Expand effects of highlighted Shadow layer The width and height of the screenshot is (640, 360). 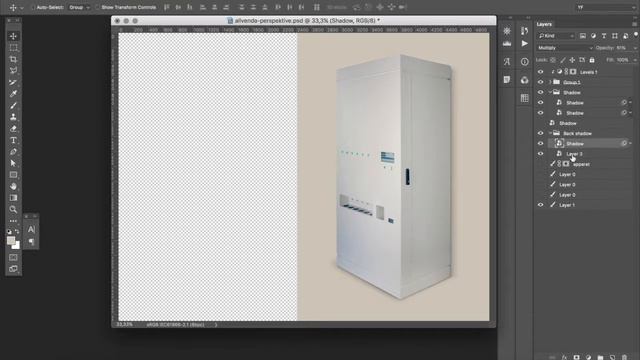coord(631,143)
